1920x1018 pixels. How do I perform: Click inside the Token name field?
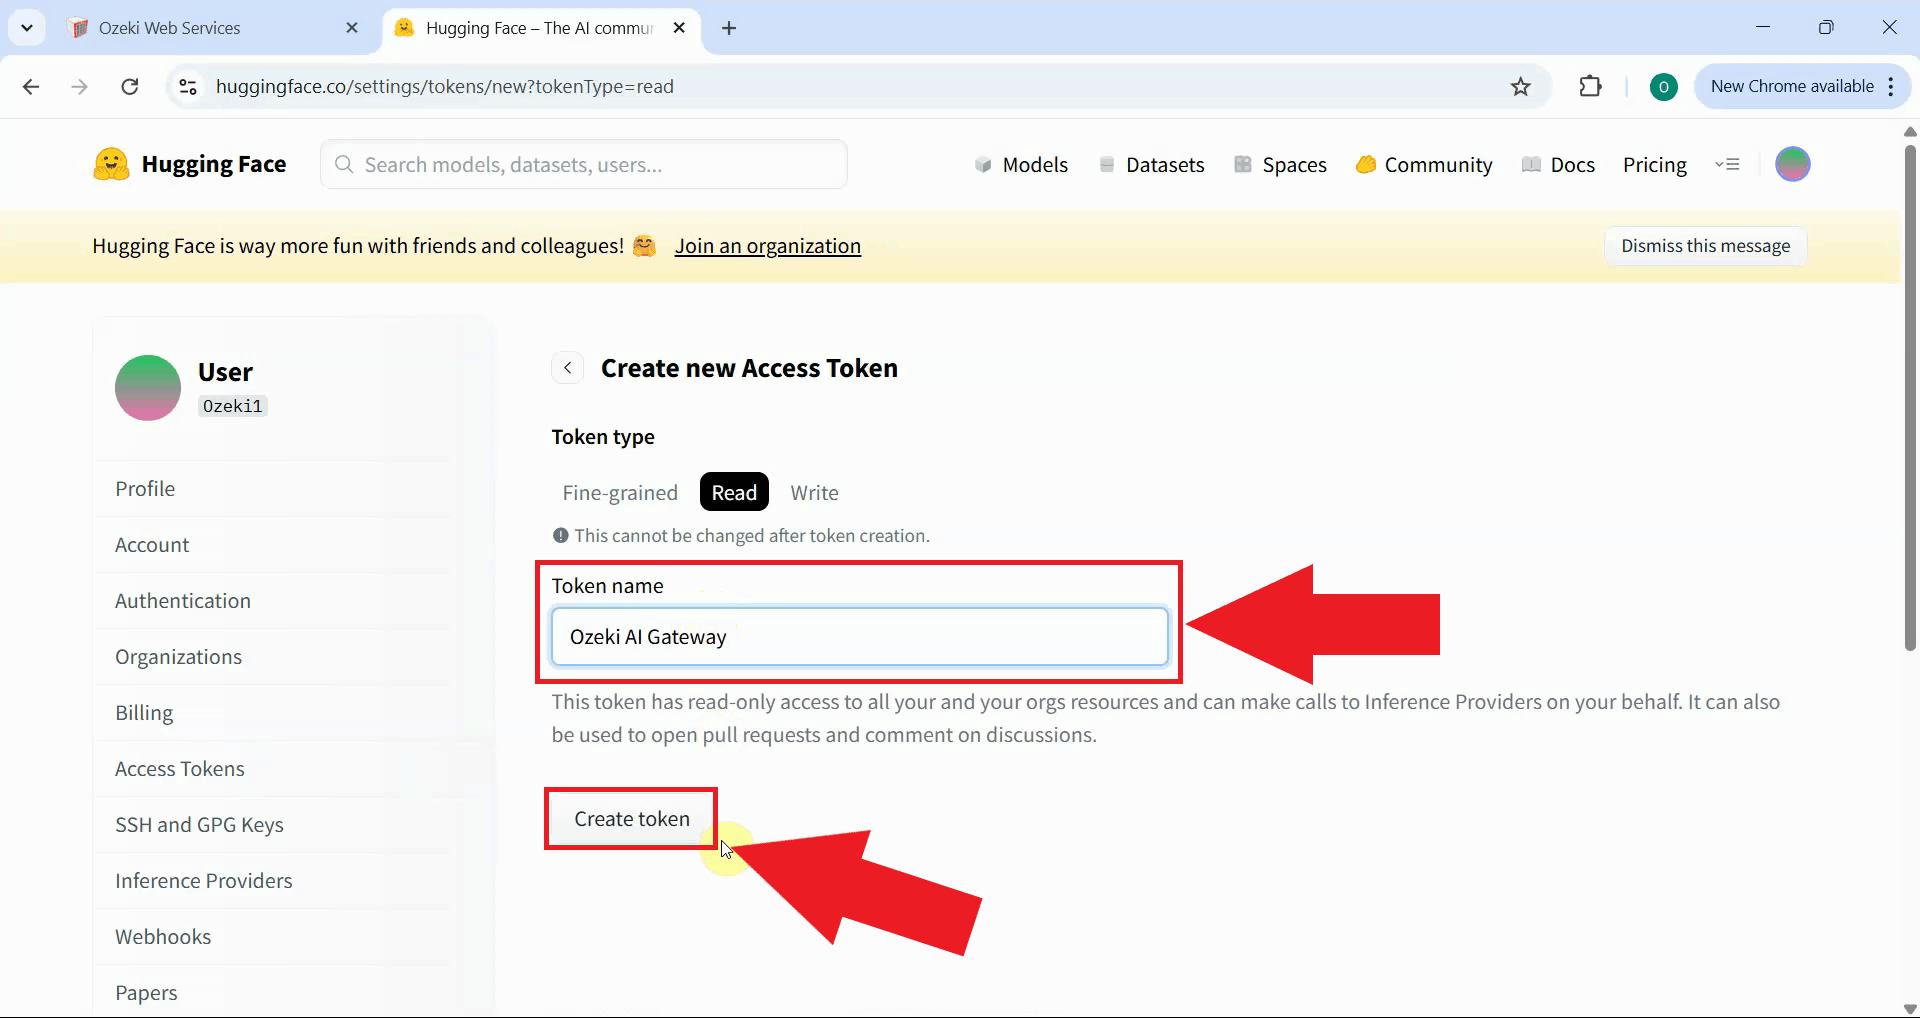pos(858,637)
